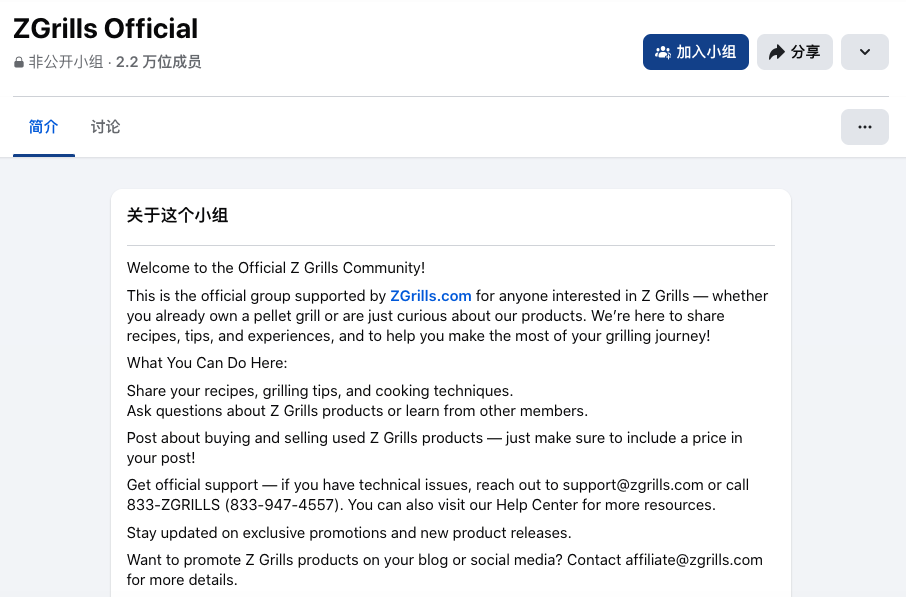Image resolution: width=906 pixels, height=597 pixels.
Task: Select the 简介 tab
Action: 43,127
